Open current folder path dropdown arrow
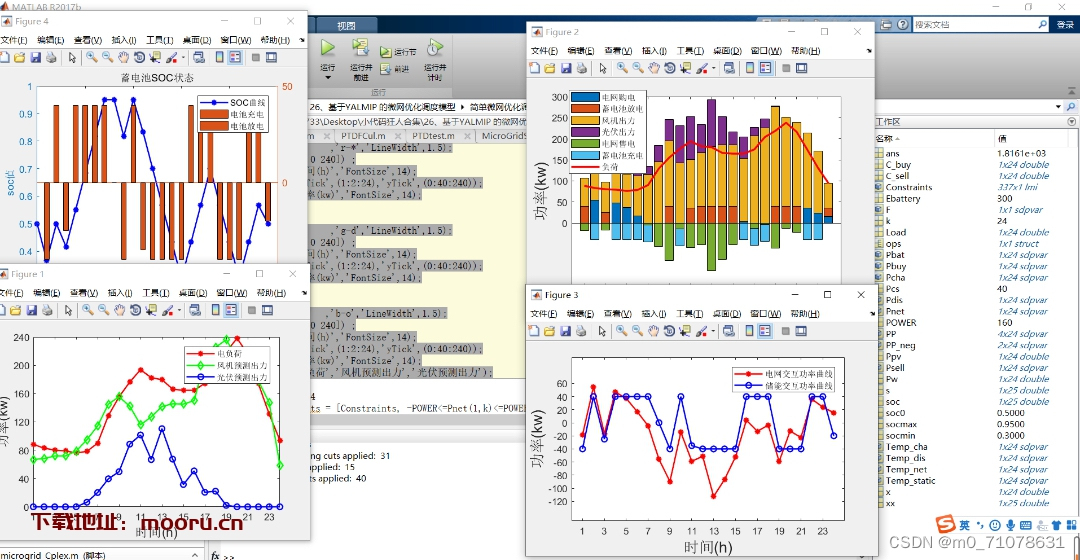 (x=1058, y=107)
